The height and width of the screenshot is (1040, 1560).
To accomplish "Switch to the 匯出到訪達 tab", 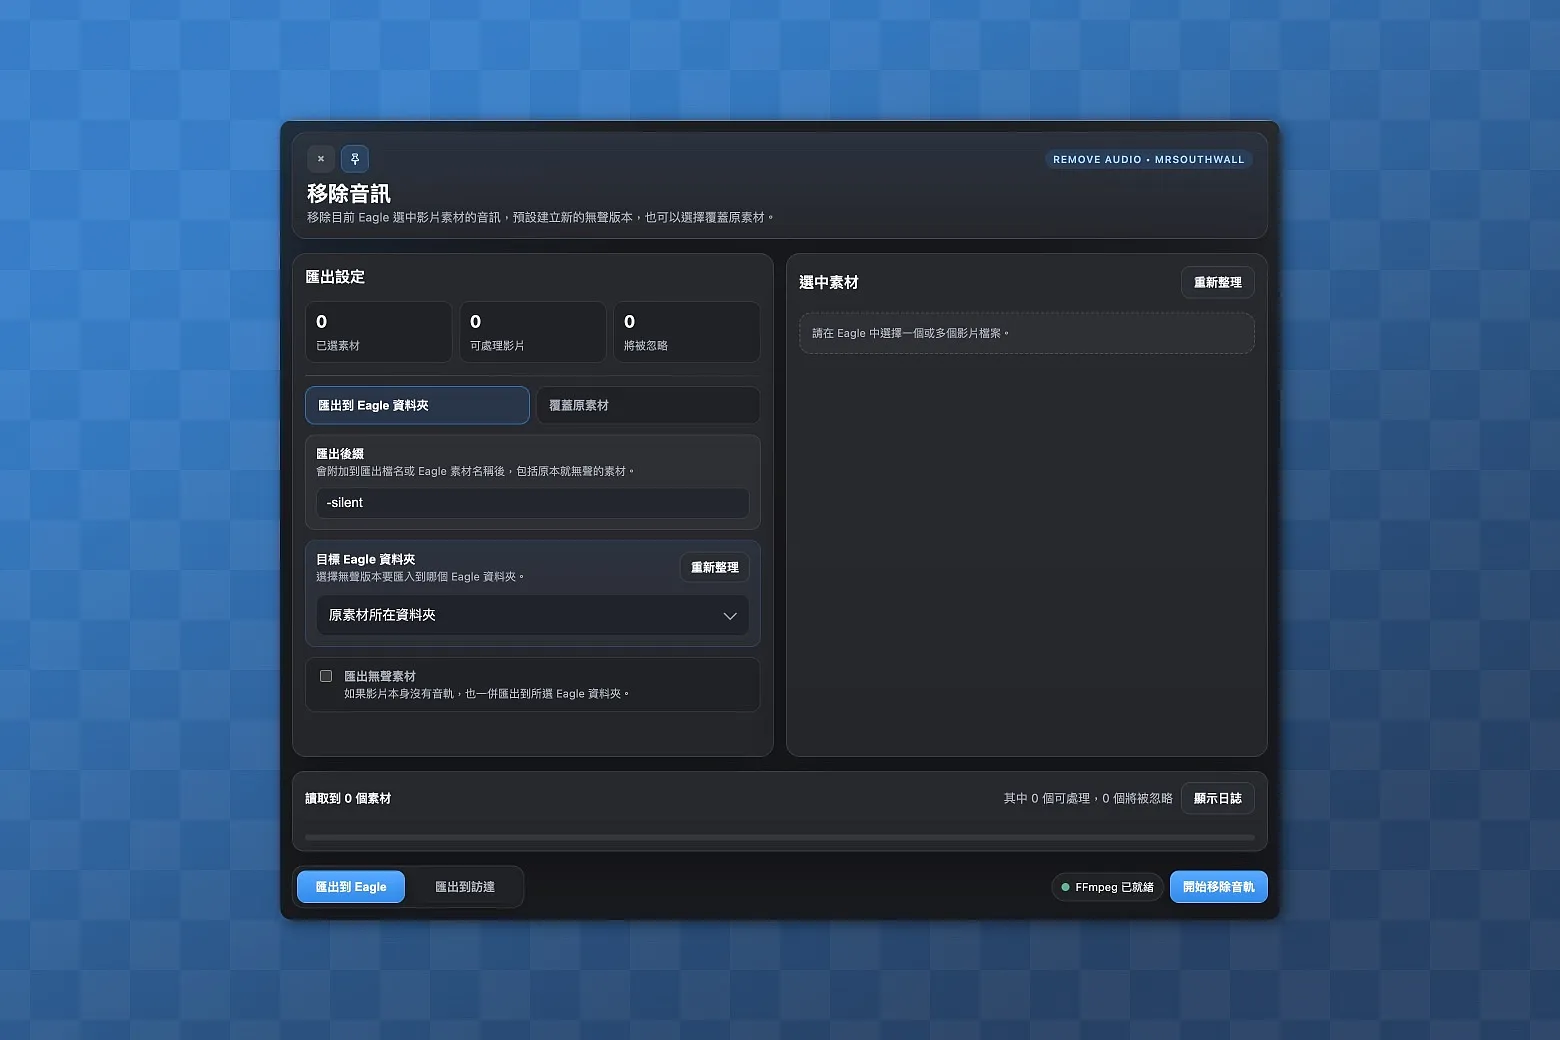I will pyautogui.click(x=464, y=886).
